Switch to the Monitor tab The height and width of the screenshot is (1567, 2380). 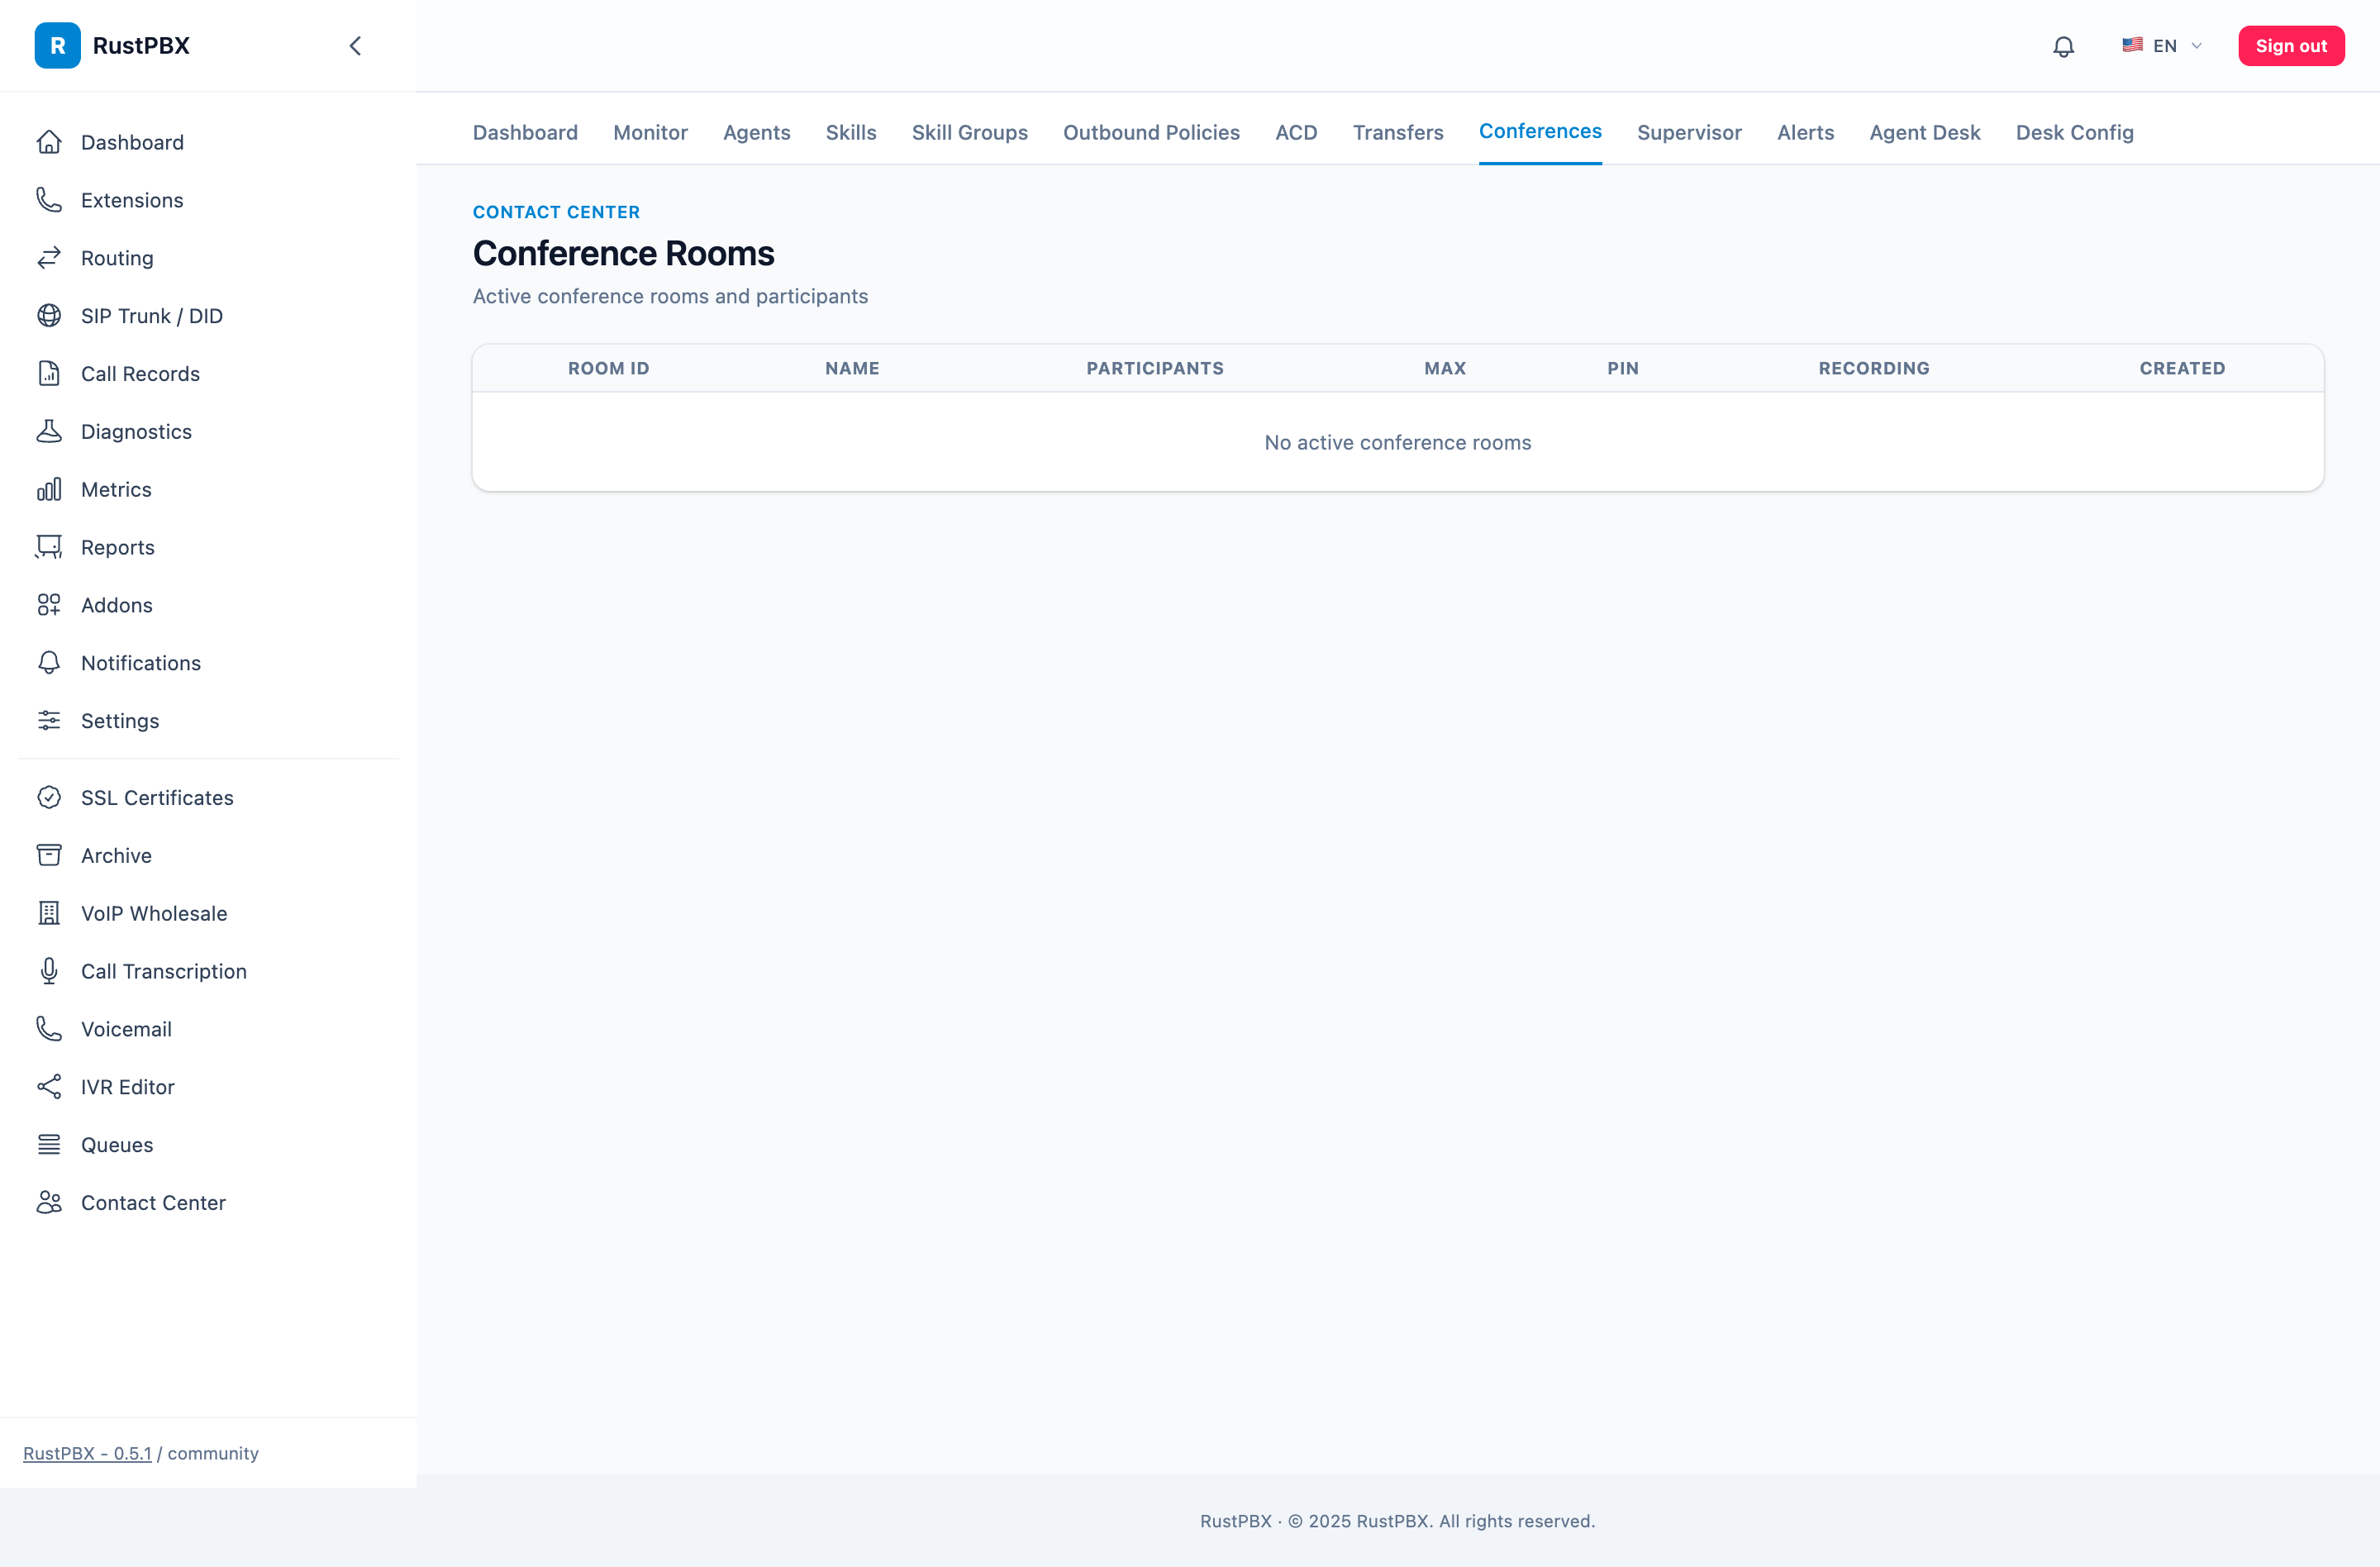650,132
